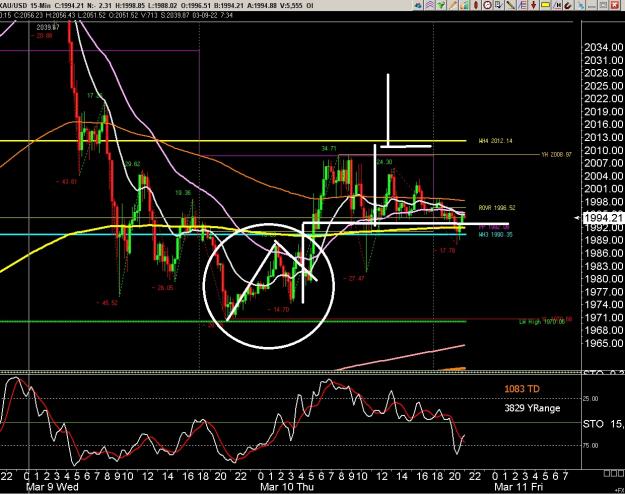Select the pencil drawing tool
This screenshot has width=625, height=494.
(x=453, y=5)
